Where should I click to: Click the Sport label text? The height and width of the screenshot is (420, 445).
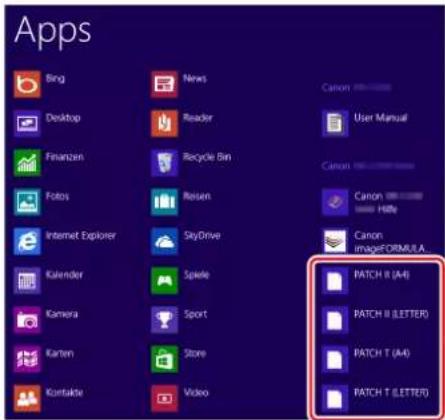(196, 314)
